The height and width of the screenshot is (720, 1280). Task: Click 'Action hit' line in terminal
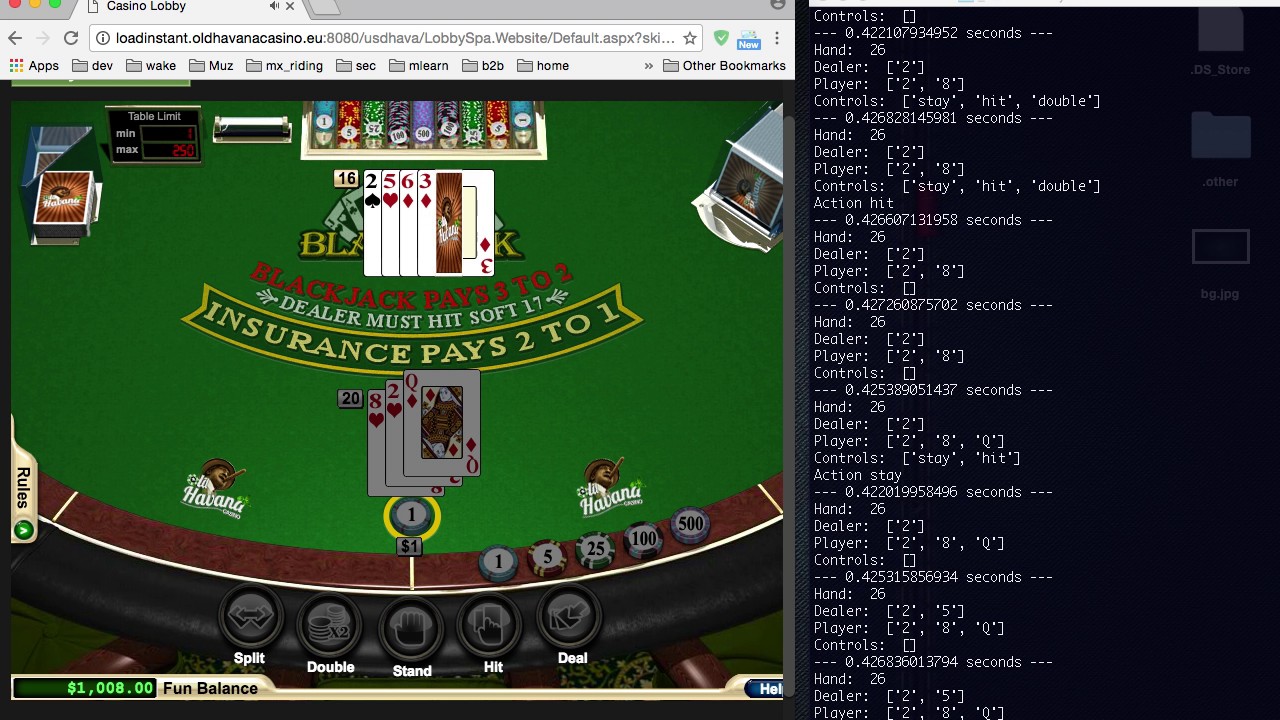point(853,203)
